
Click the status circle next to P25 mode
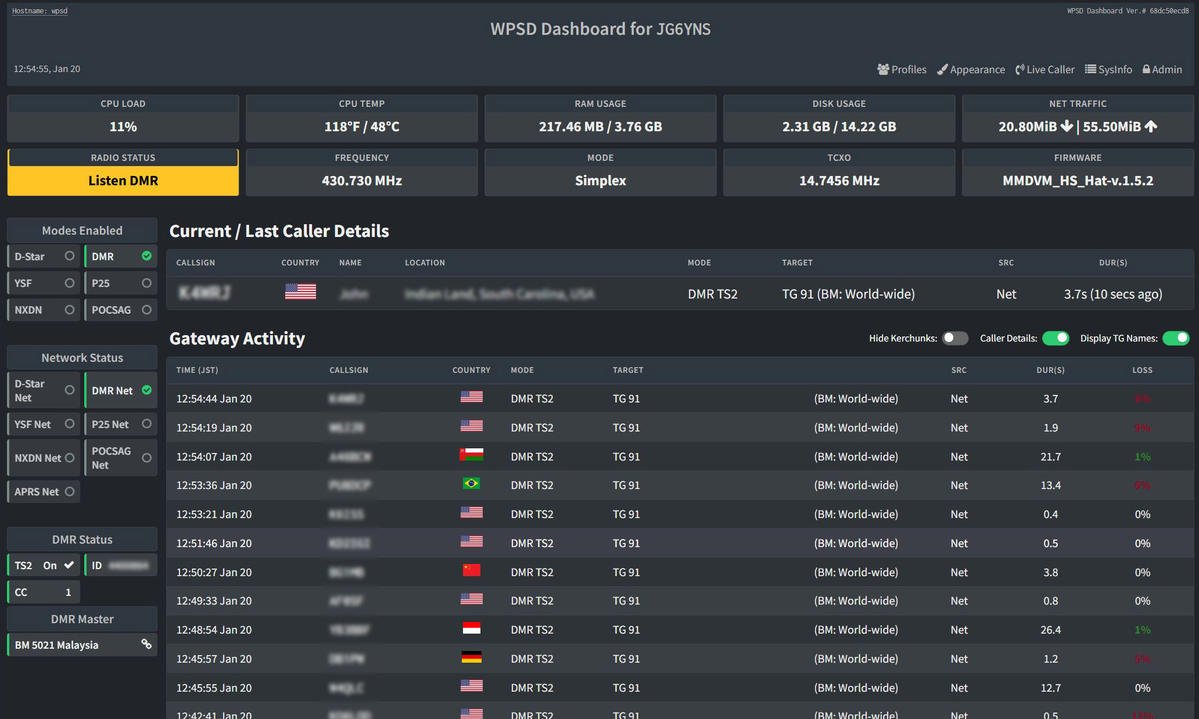click(x=146, y=283)
